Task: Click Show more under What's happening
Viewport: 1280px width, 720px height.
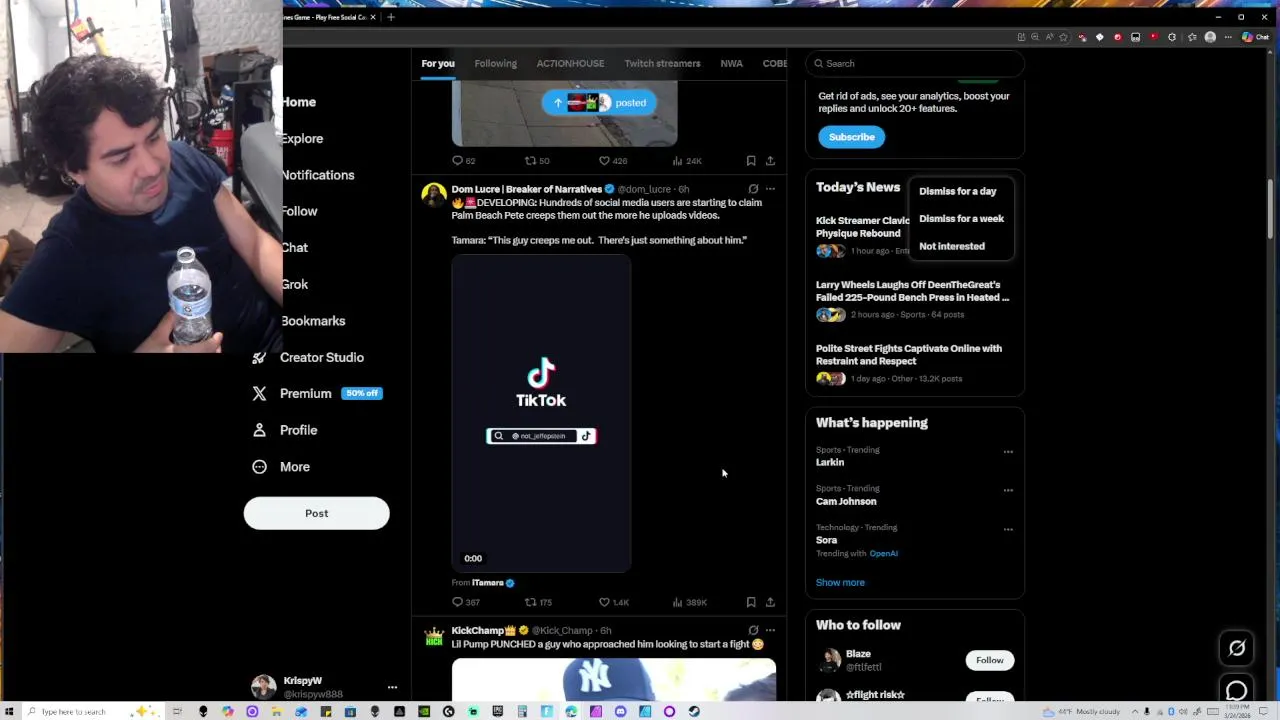Action: coord(840,582)
